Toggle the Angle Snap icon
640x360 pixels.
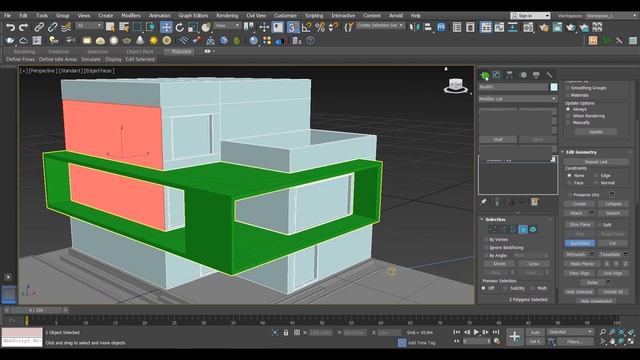pos(306,27)
